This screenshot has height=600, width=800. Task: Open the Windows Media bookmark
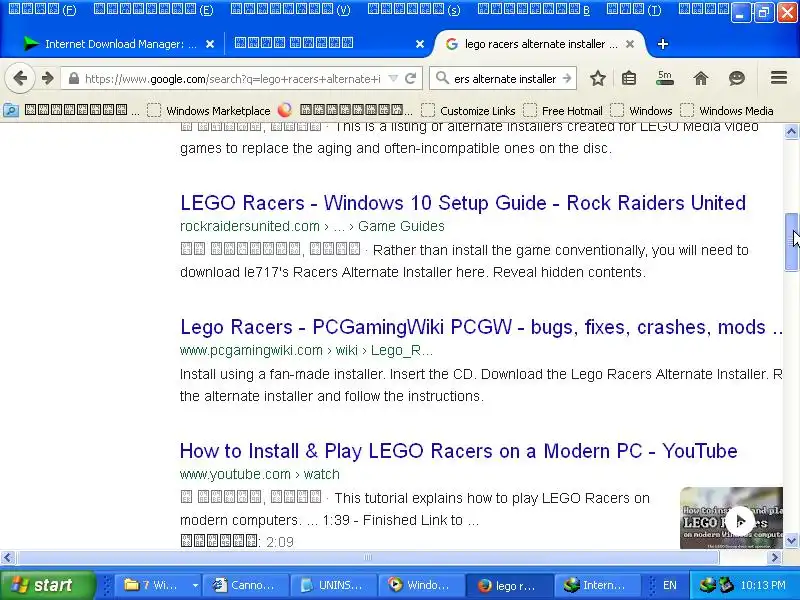(727, 110)
